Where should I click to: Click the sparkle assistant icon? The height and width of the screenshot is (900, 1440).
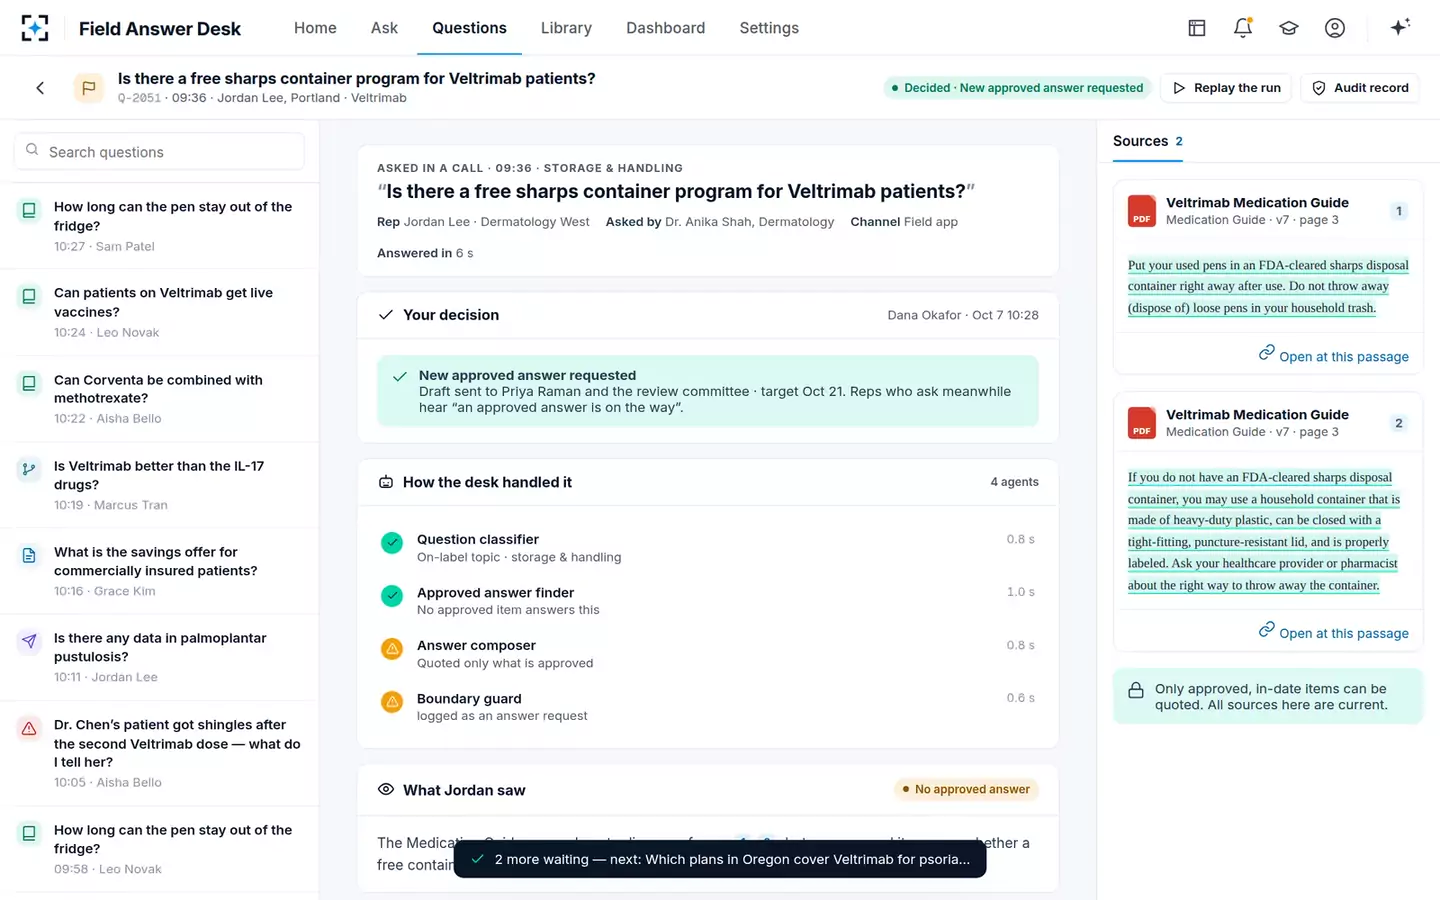tap(1400, 27)
